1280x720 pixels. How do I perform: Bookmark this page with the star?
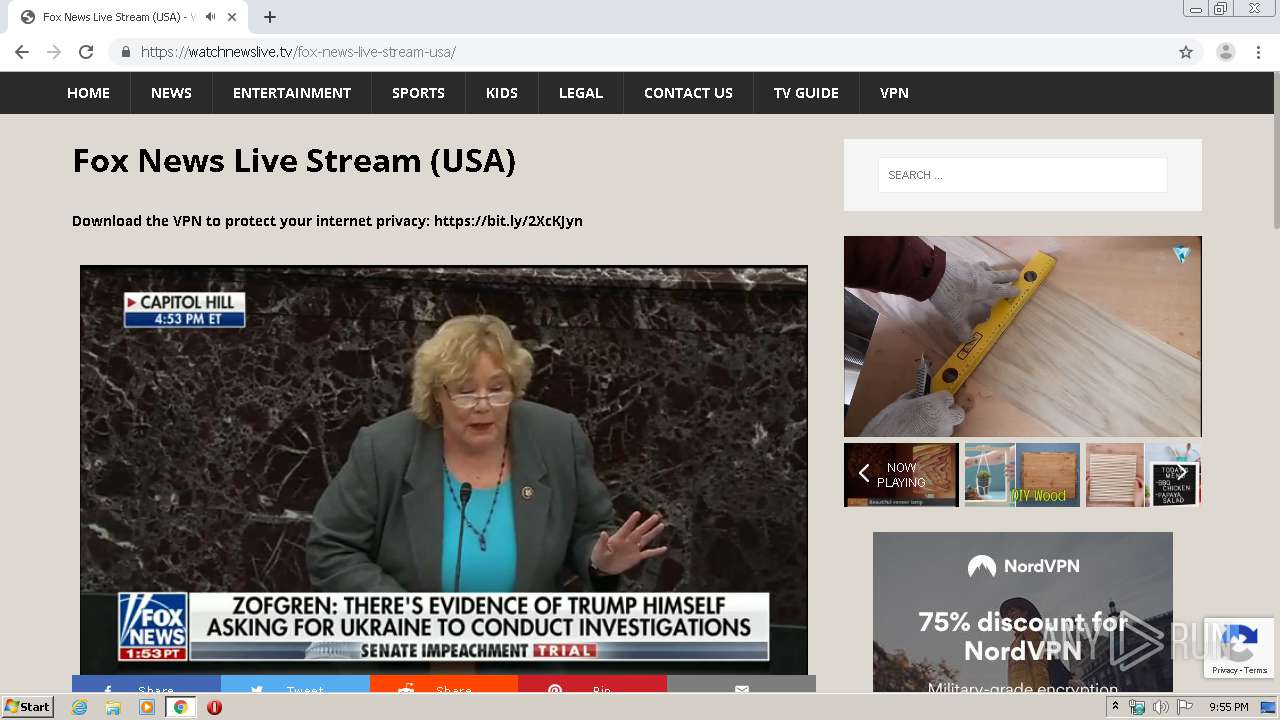(1186, 52)
